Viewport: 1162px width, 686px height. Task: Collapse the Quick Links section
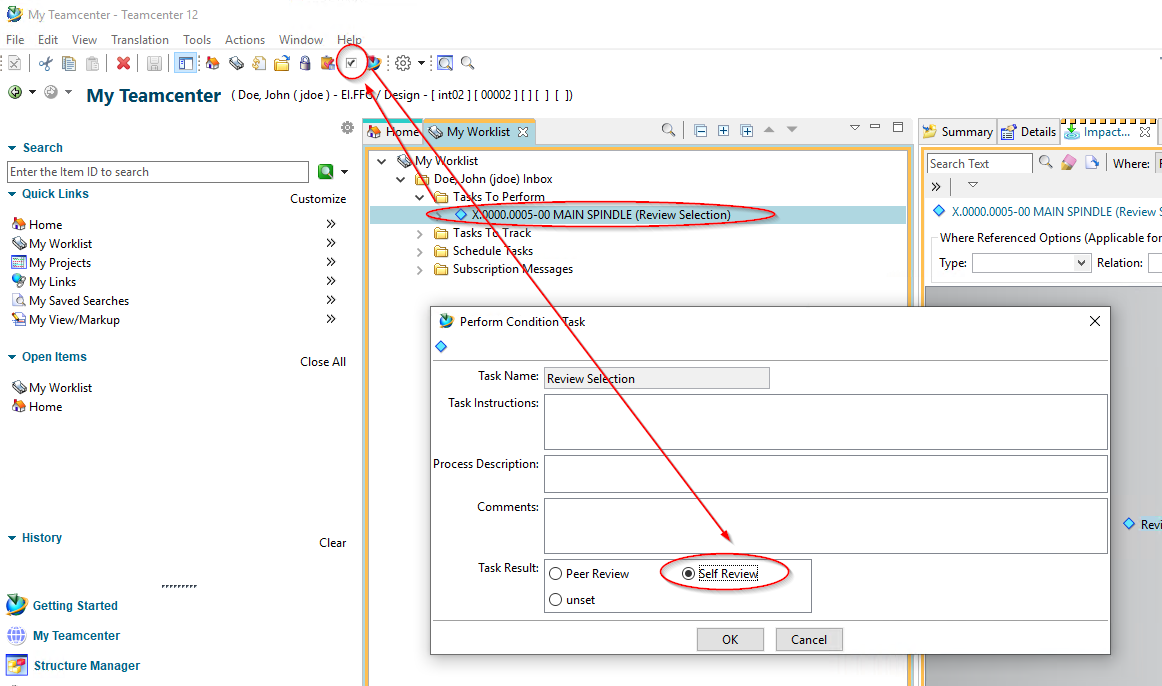[12, 194]
